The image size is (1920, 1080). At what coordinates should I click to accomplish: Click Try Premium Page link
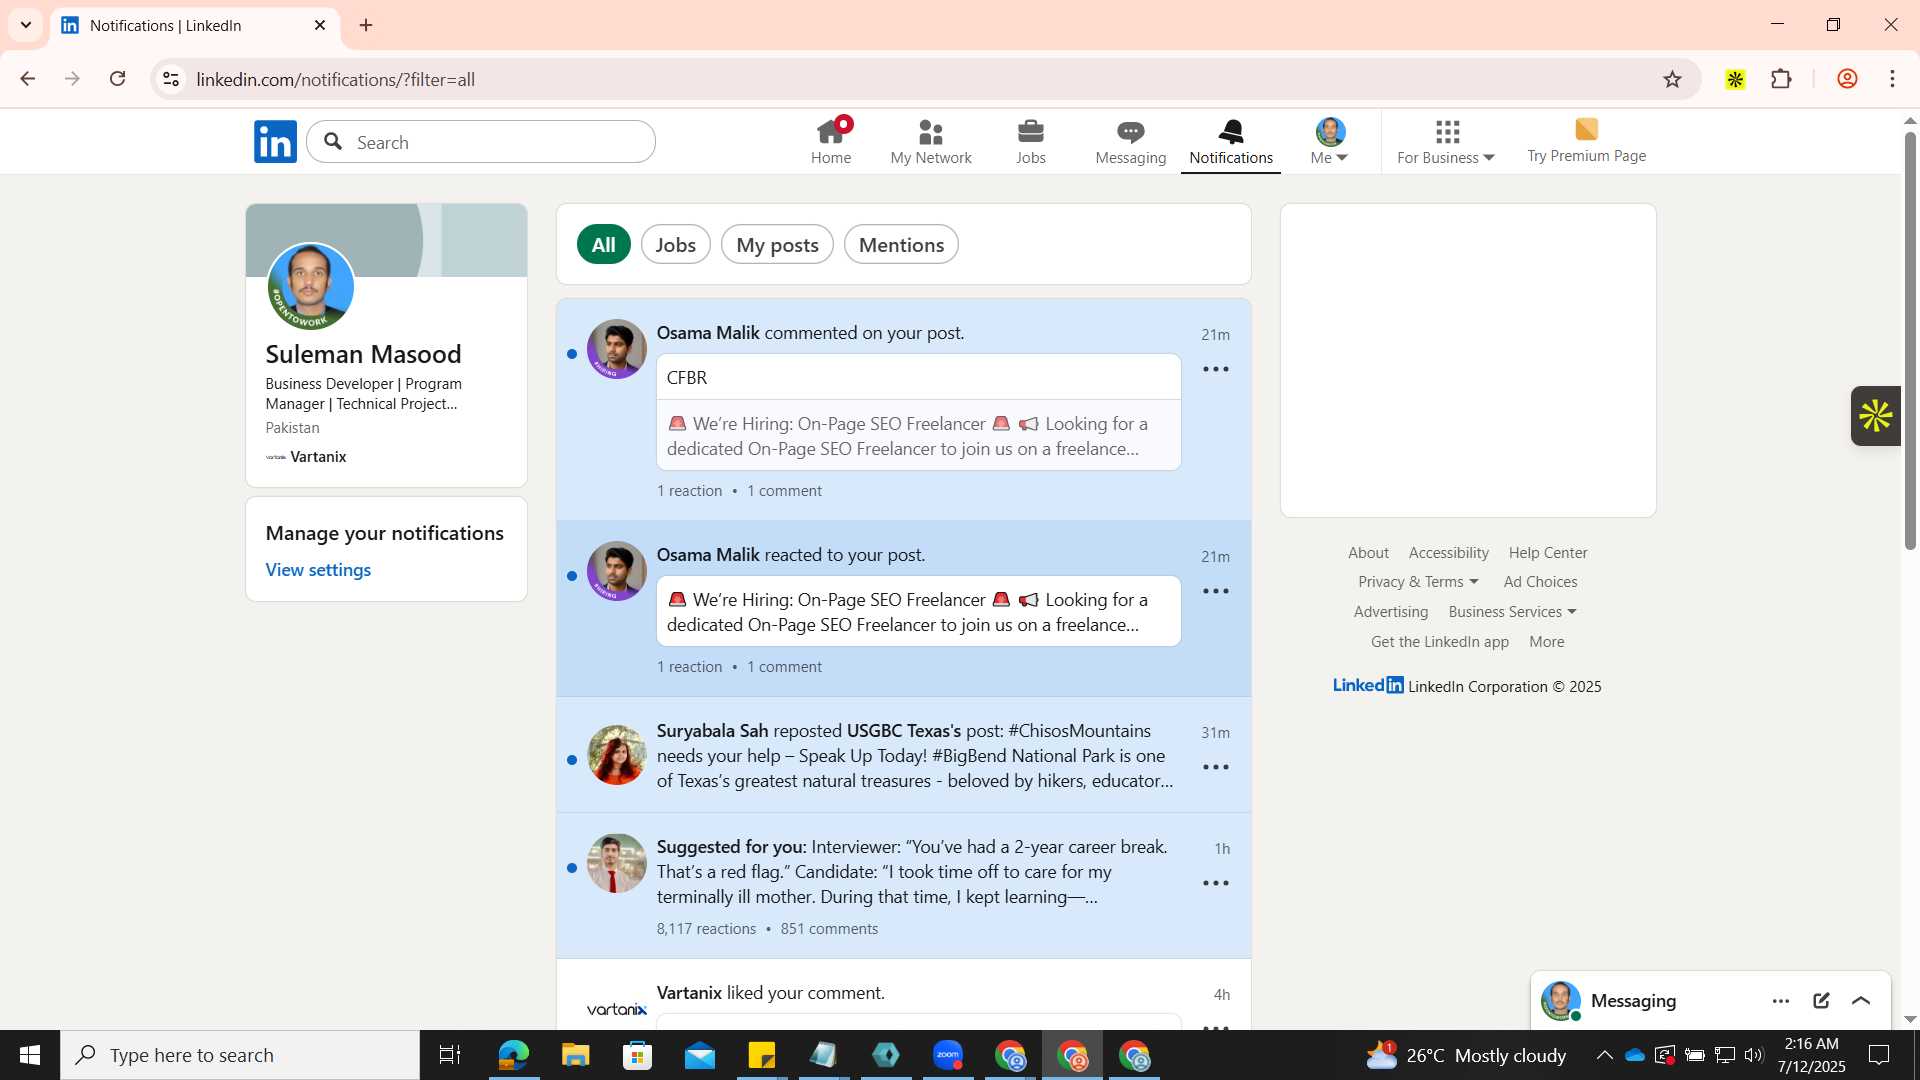pos(1586,141)
